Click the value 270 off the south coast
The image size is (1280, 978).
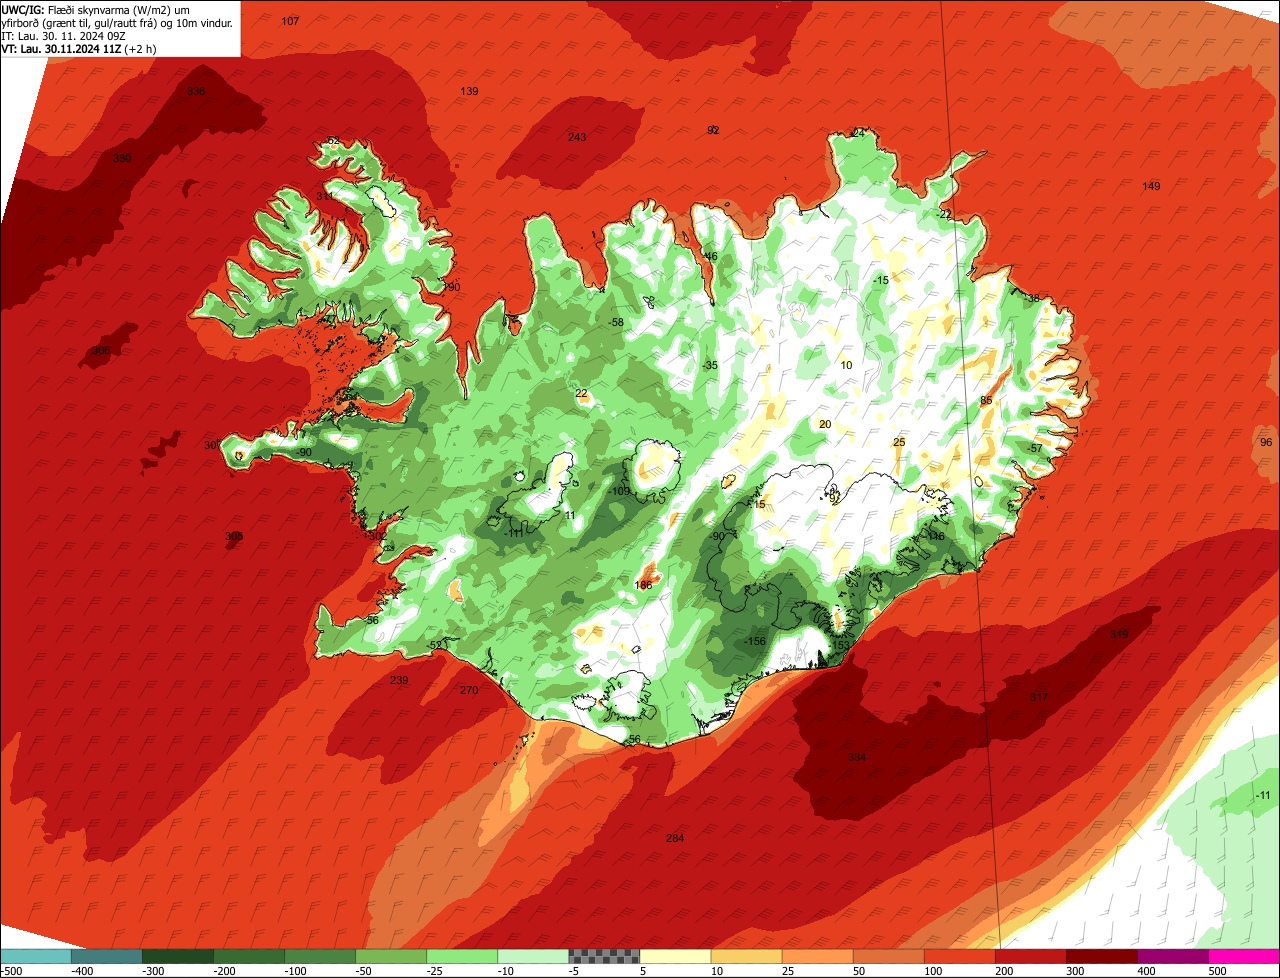469,690
